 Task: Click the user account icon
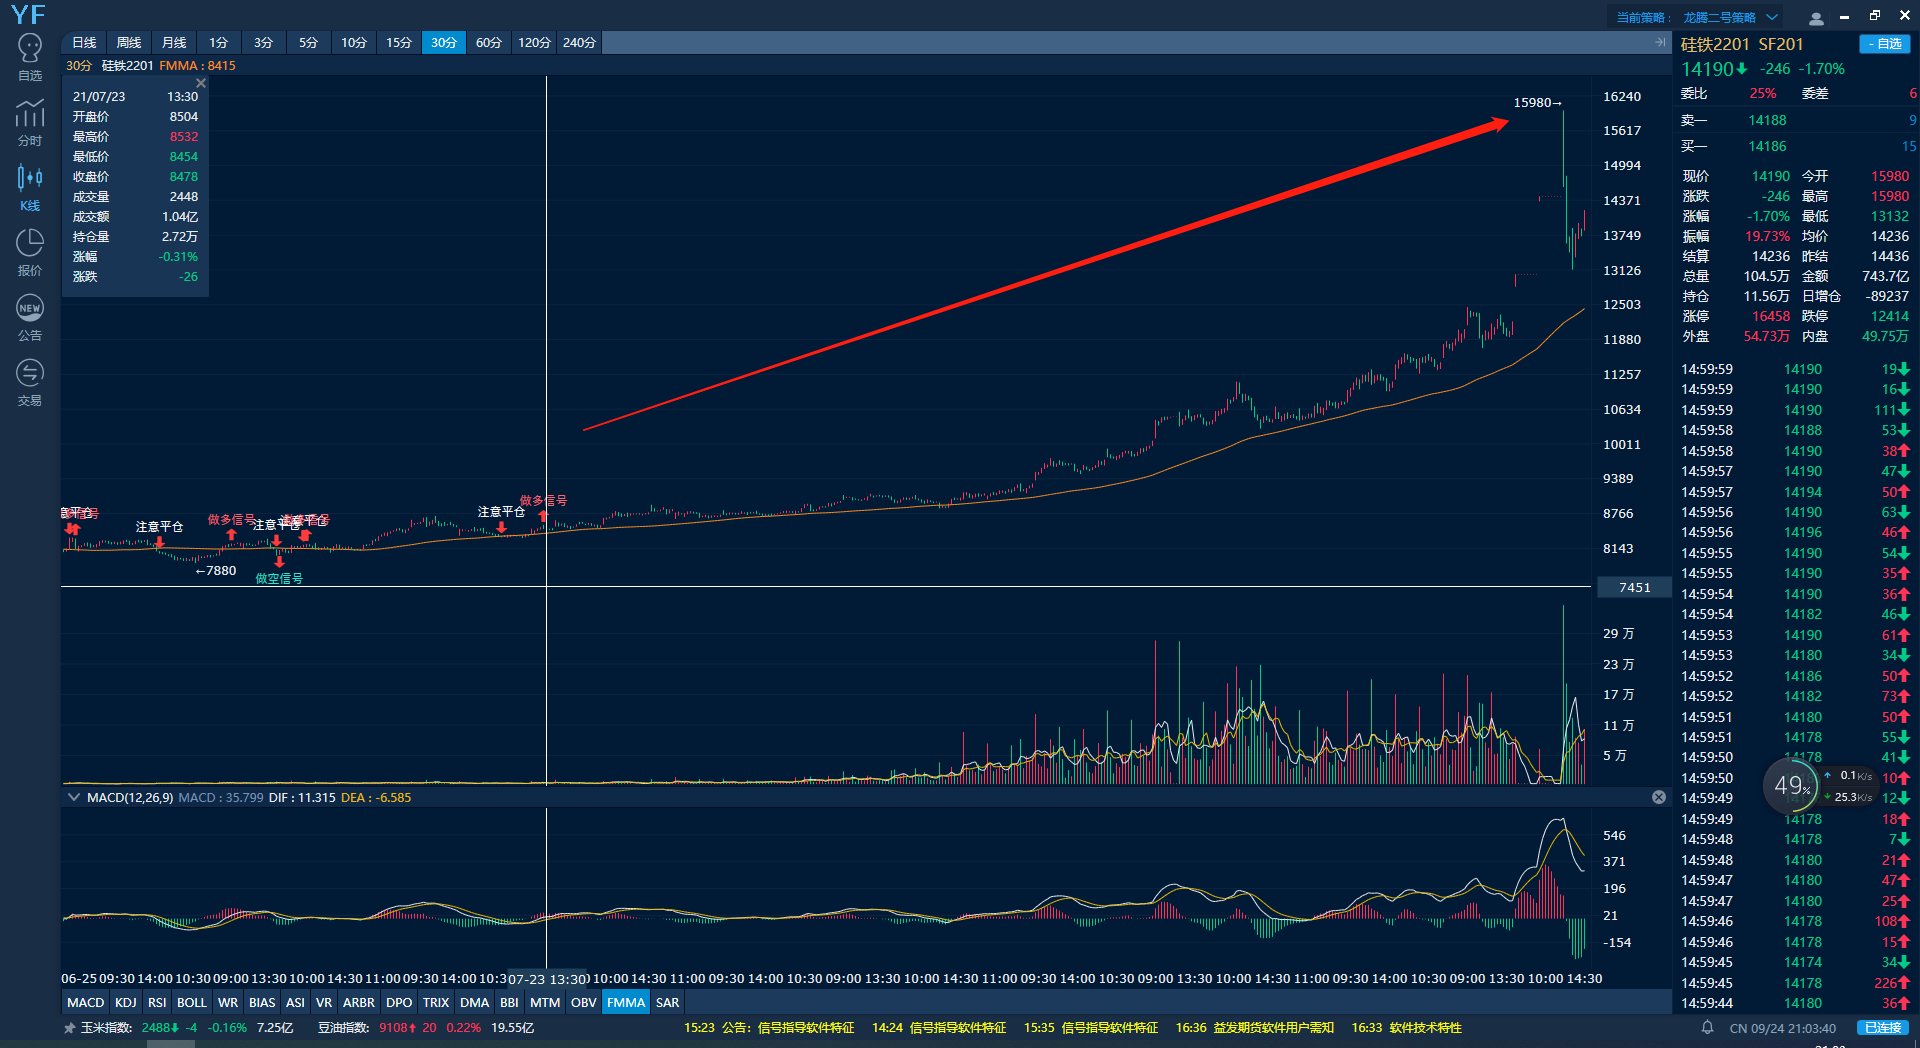[x=1816, y=18]
